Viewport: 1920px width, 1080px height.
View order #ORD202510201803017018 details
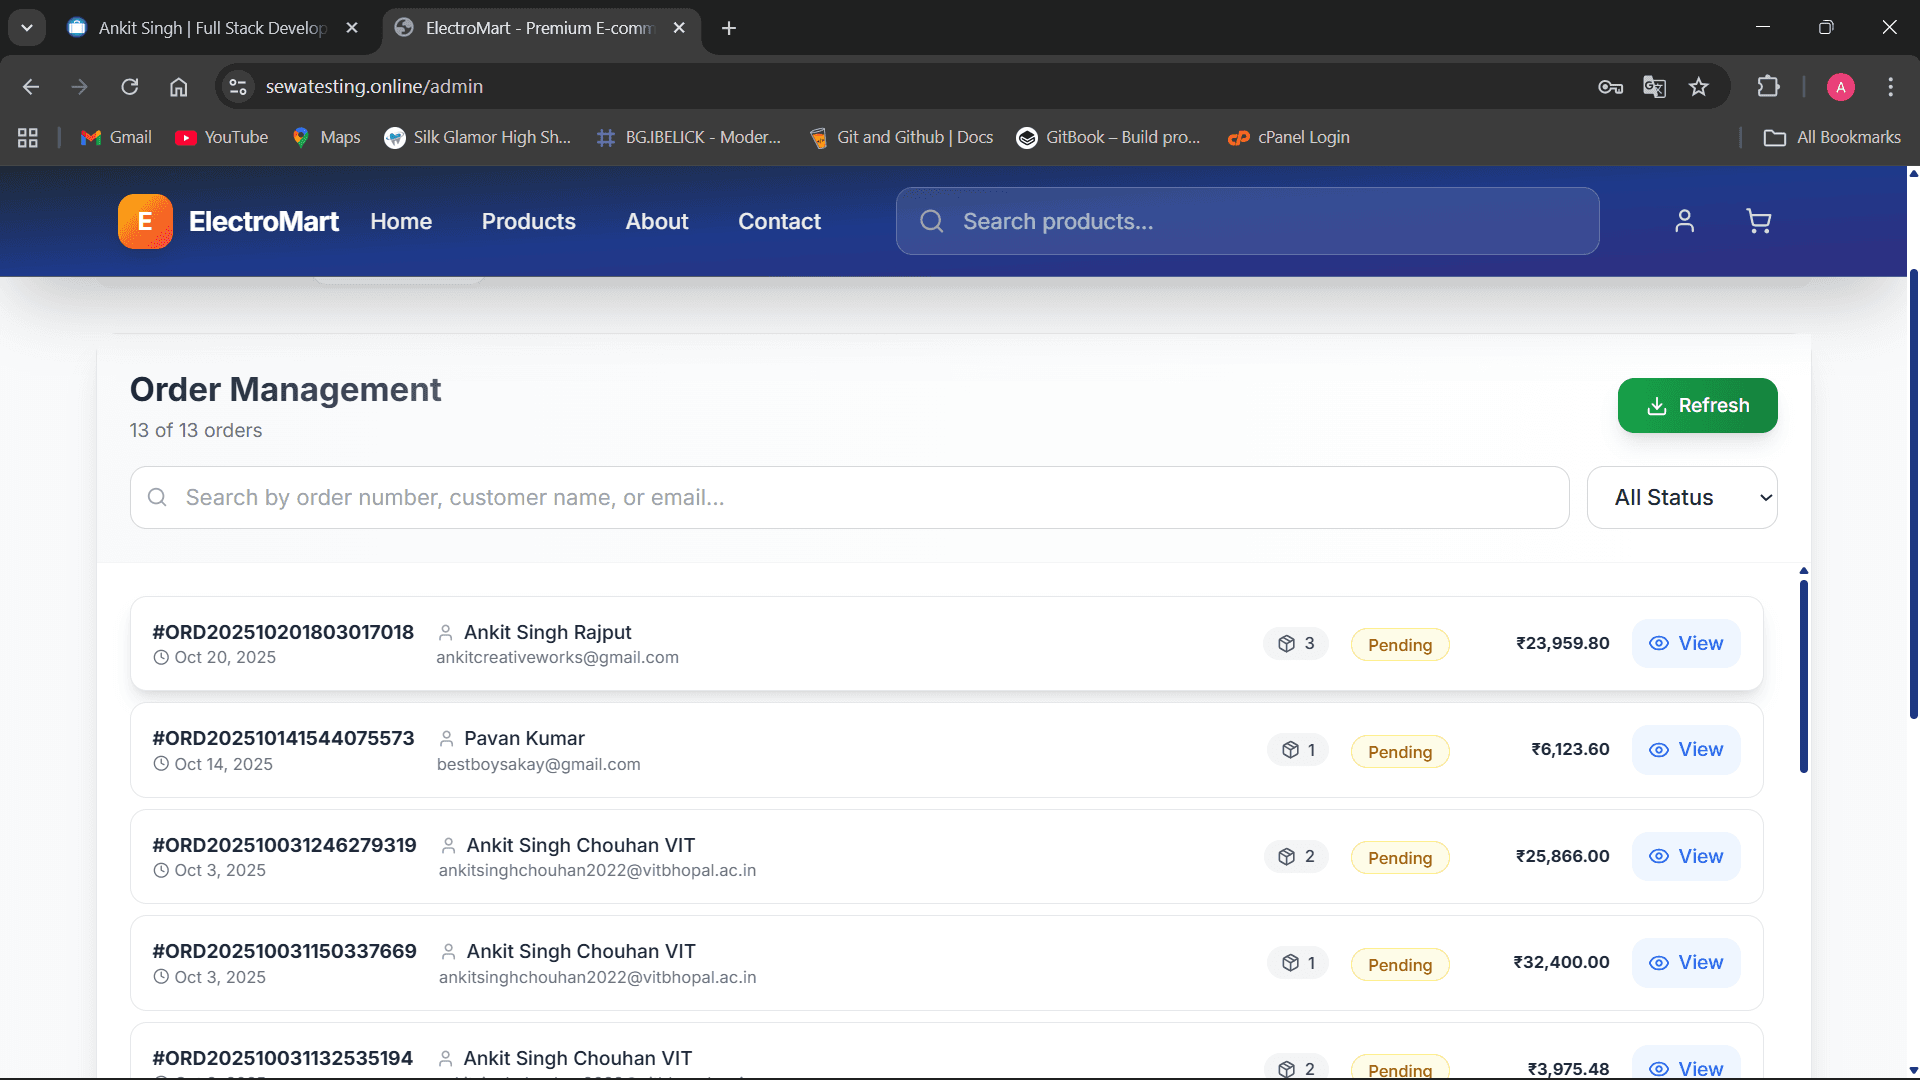pos(1686,644)
